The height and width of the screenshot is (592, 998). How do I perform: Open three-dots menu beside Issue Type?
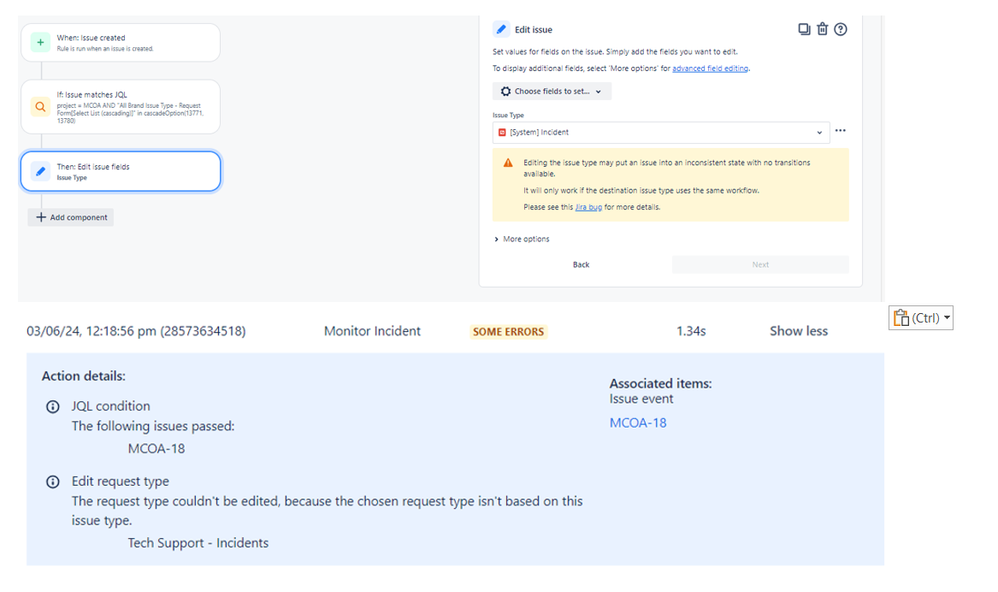[x=840, y=130]
